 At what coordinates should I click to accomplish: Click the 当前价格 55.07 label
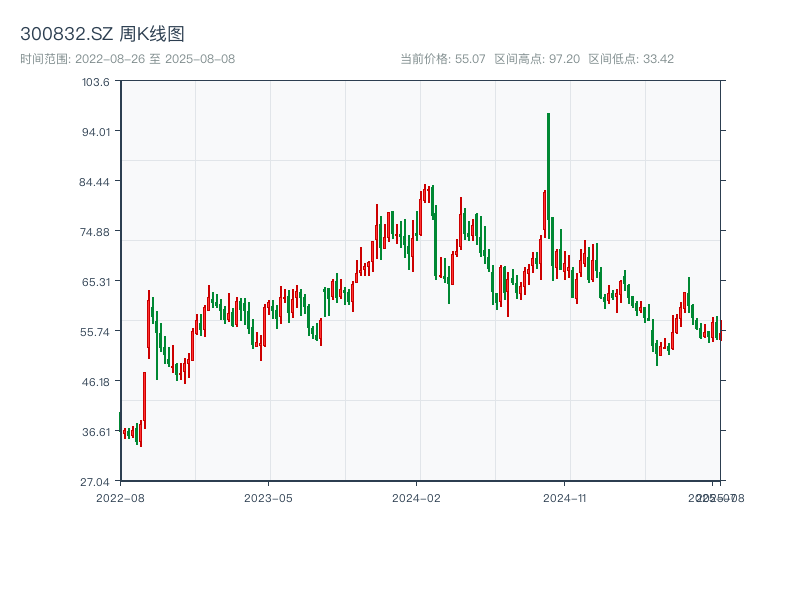coord(442,59)
